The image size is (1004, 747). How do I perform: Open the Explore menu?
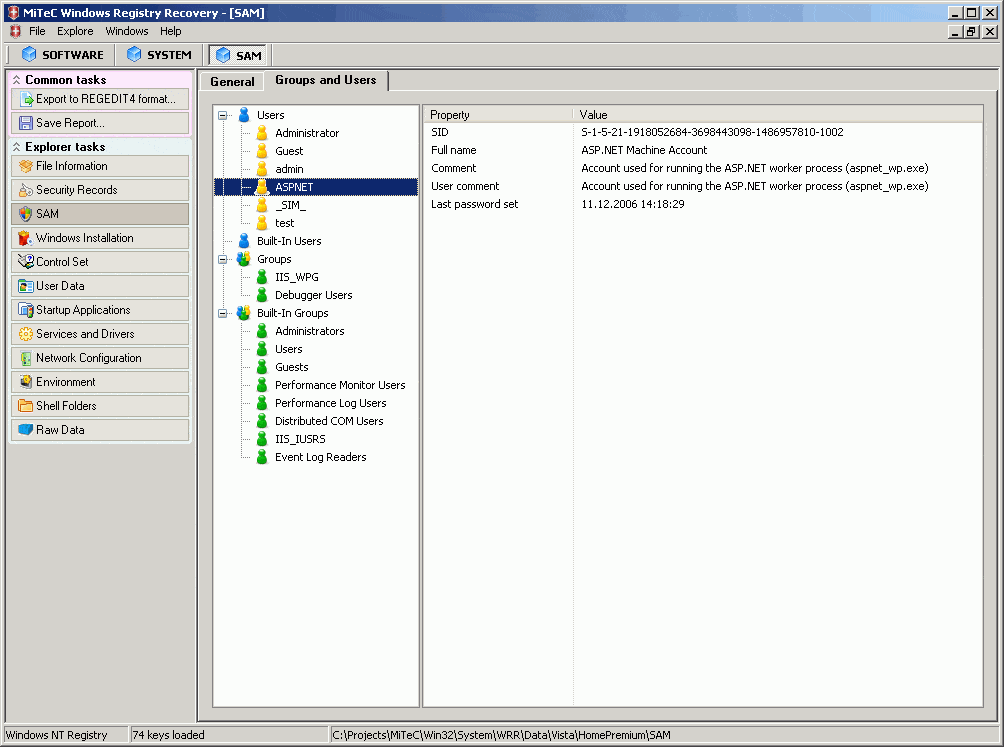click(75, 31)
